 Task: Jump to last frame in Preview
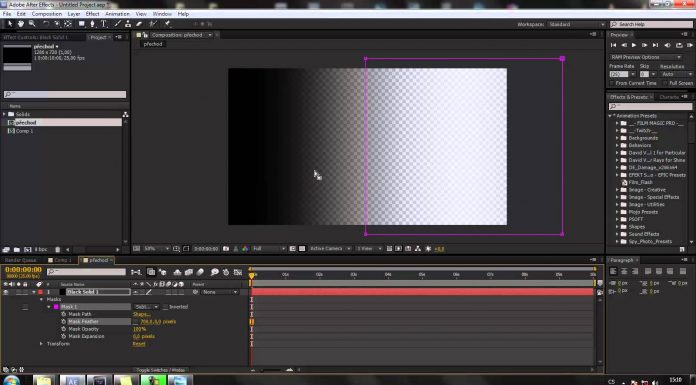click(655, 45)
